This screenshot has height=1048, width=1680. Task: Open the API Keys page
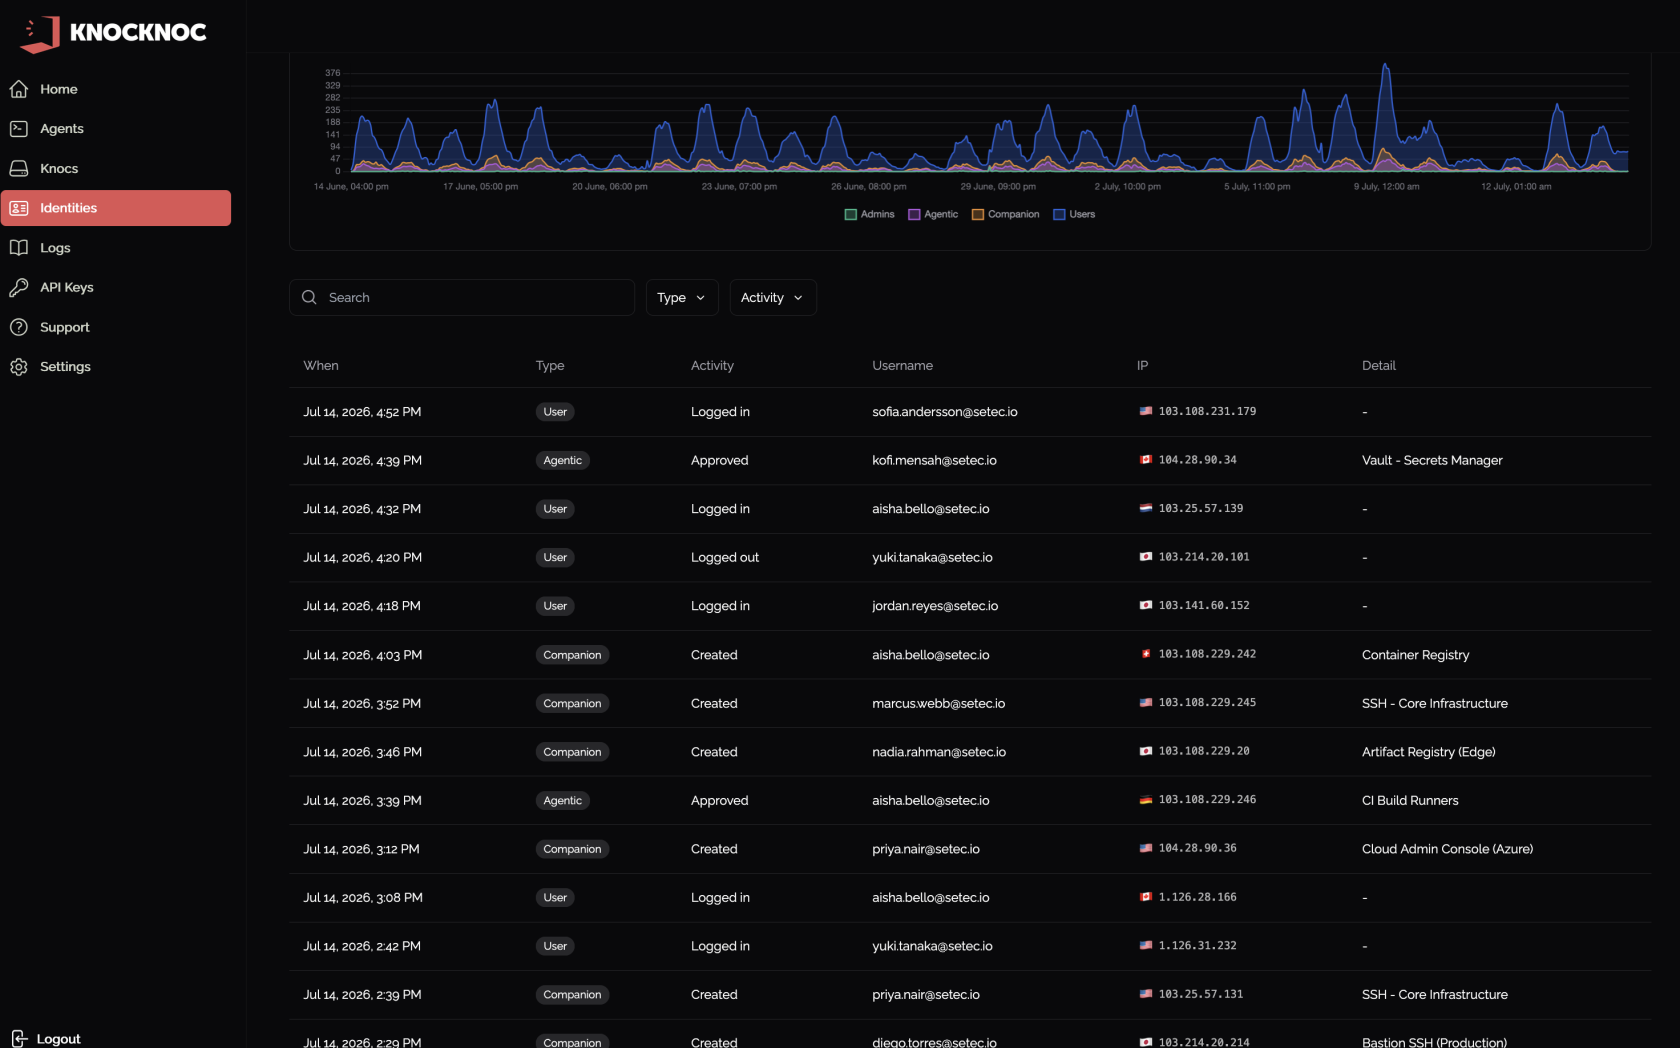[116, 287]
